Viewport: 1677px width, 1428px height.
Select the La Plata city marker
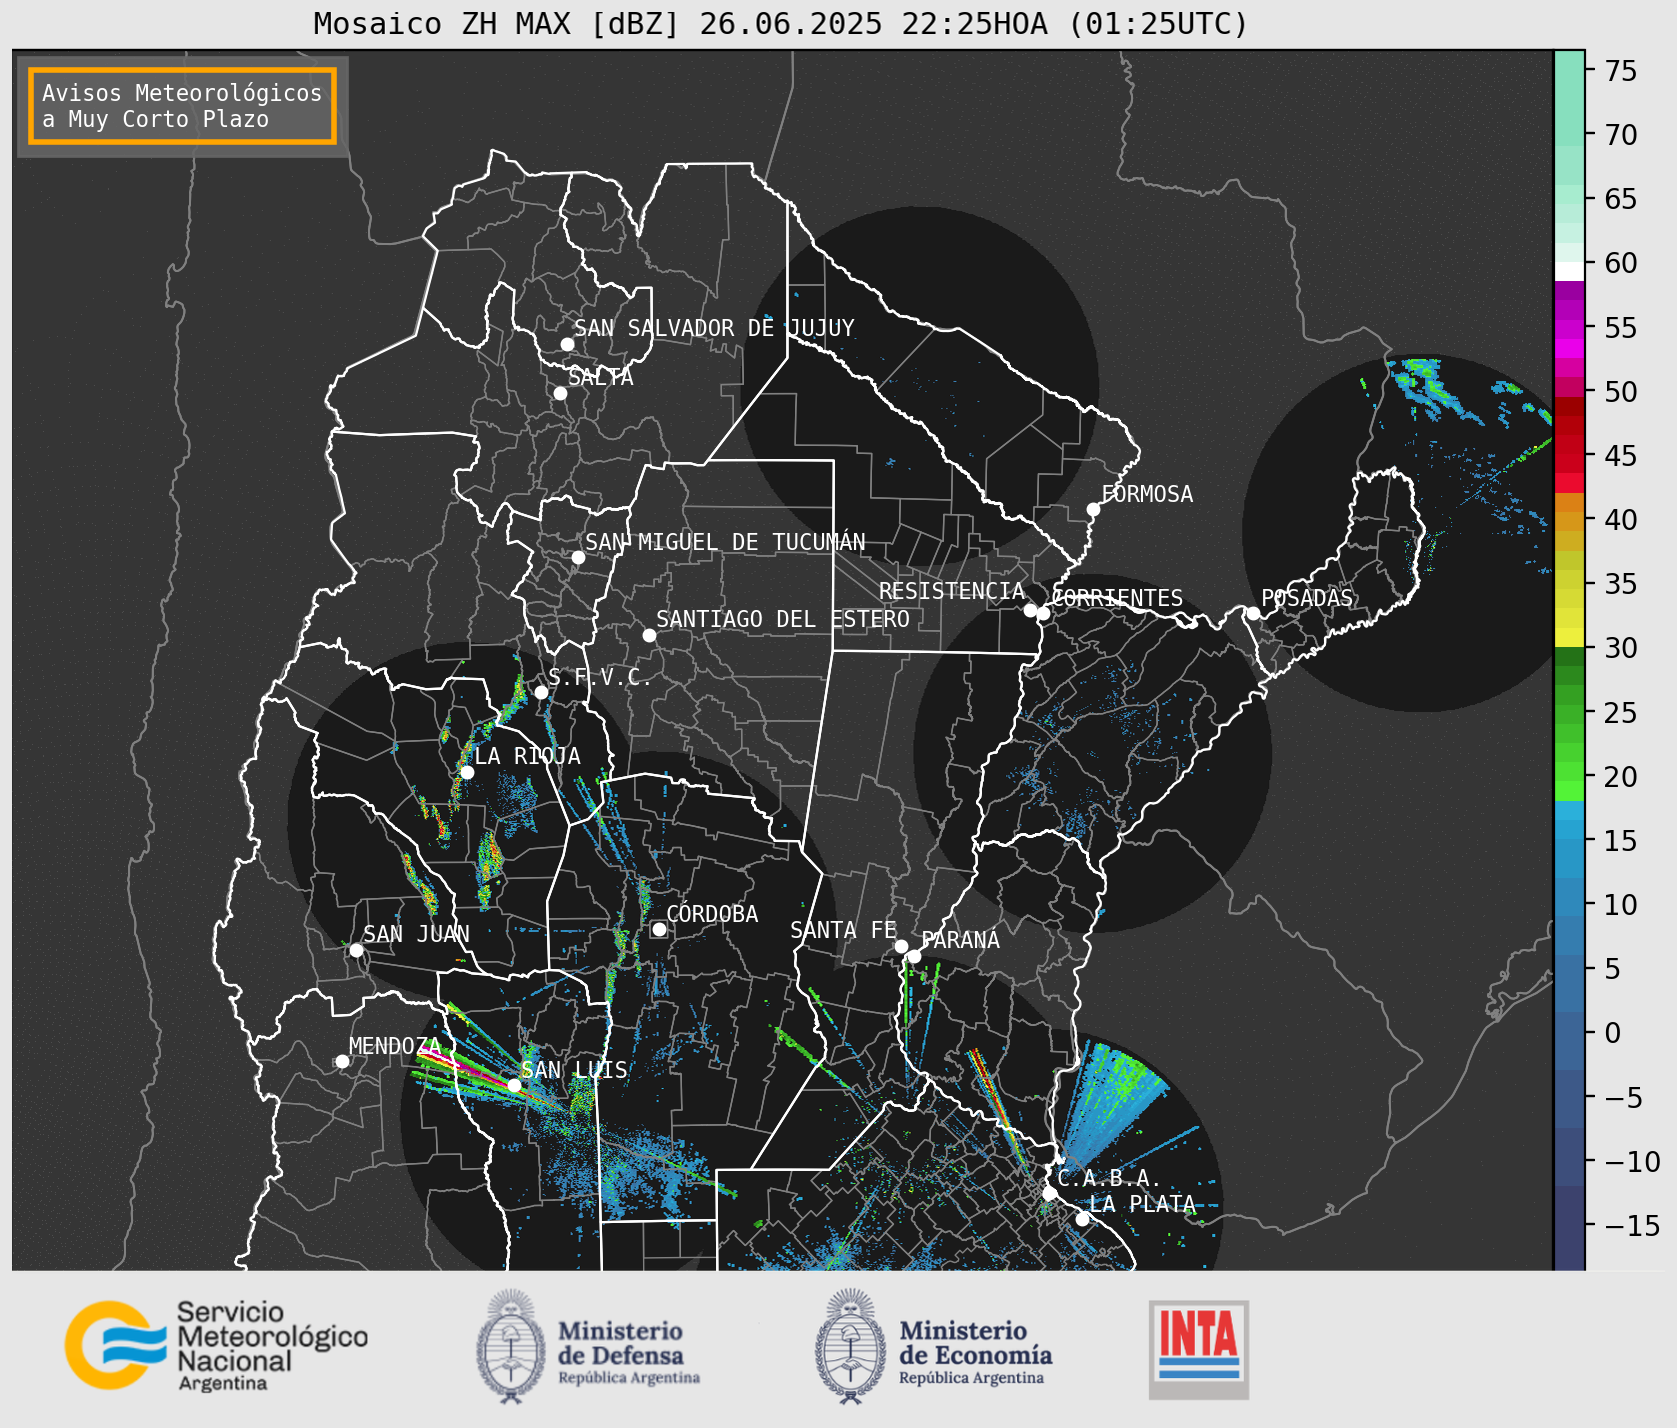[x=1082, y=1218]
